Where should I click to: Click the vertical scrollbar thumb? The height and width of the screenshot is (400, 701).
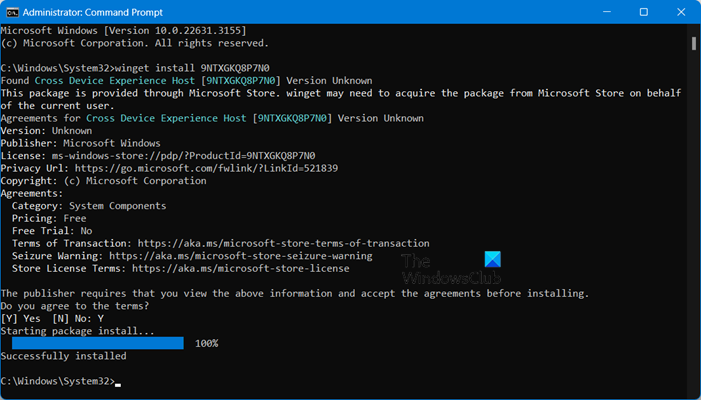tap(693, 45)
